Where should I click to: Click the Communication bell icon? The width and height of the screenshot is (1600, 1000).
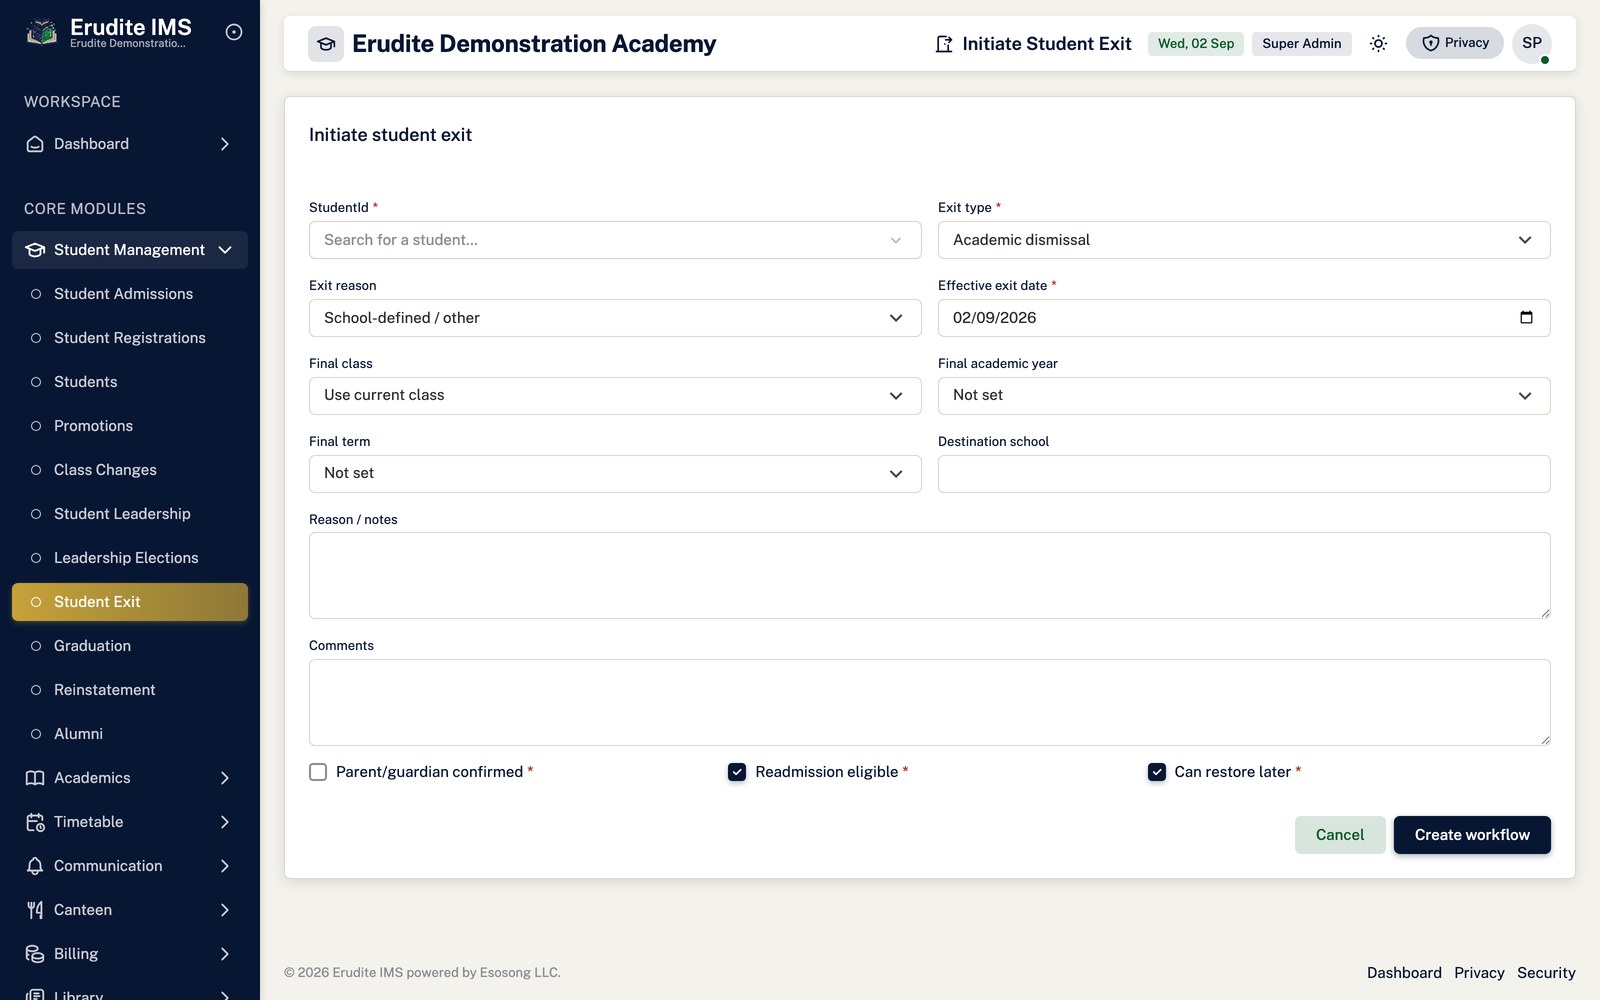click(35, 866)
